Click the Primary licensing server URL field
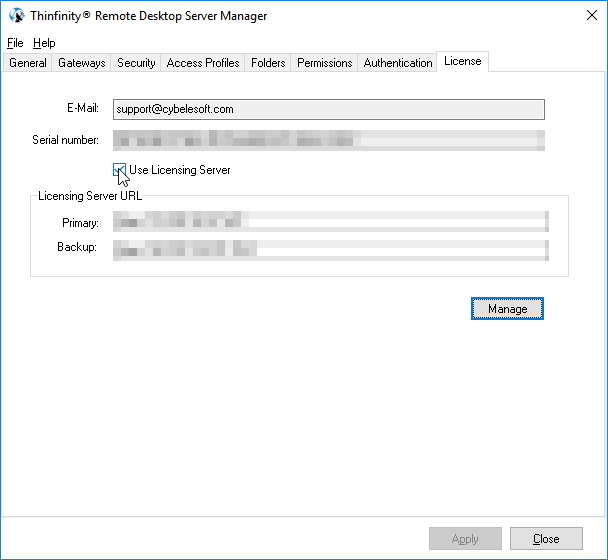608x560 pixels. coord(330,222)
